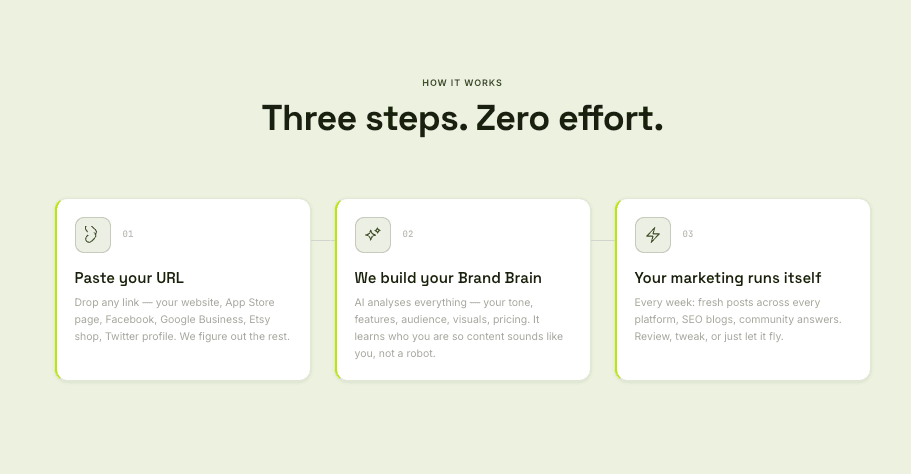Click the green left edge of the step 03 card

(617, 289)
